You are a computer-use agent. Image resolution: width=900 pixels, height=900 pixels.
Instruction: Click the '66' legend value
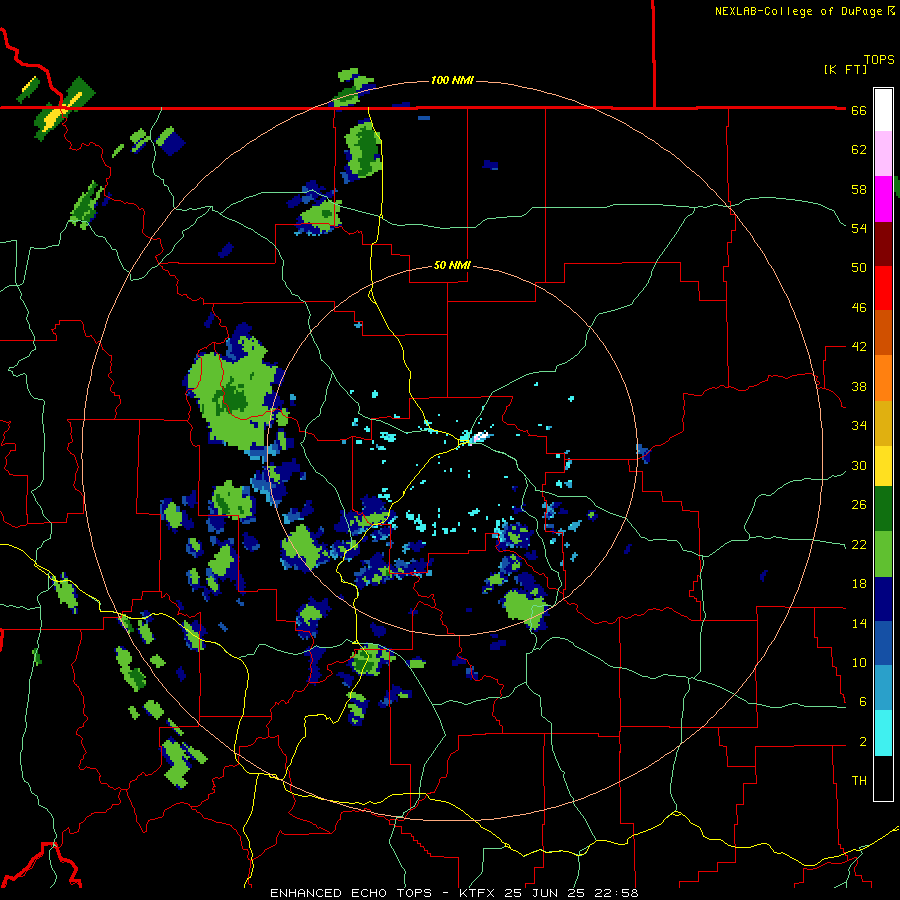[x=859, y=110]
